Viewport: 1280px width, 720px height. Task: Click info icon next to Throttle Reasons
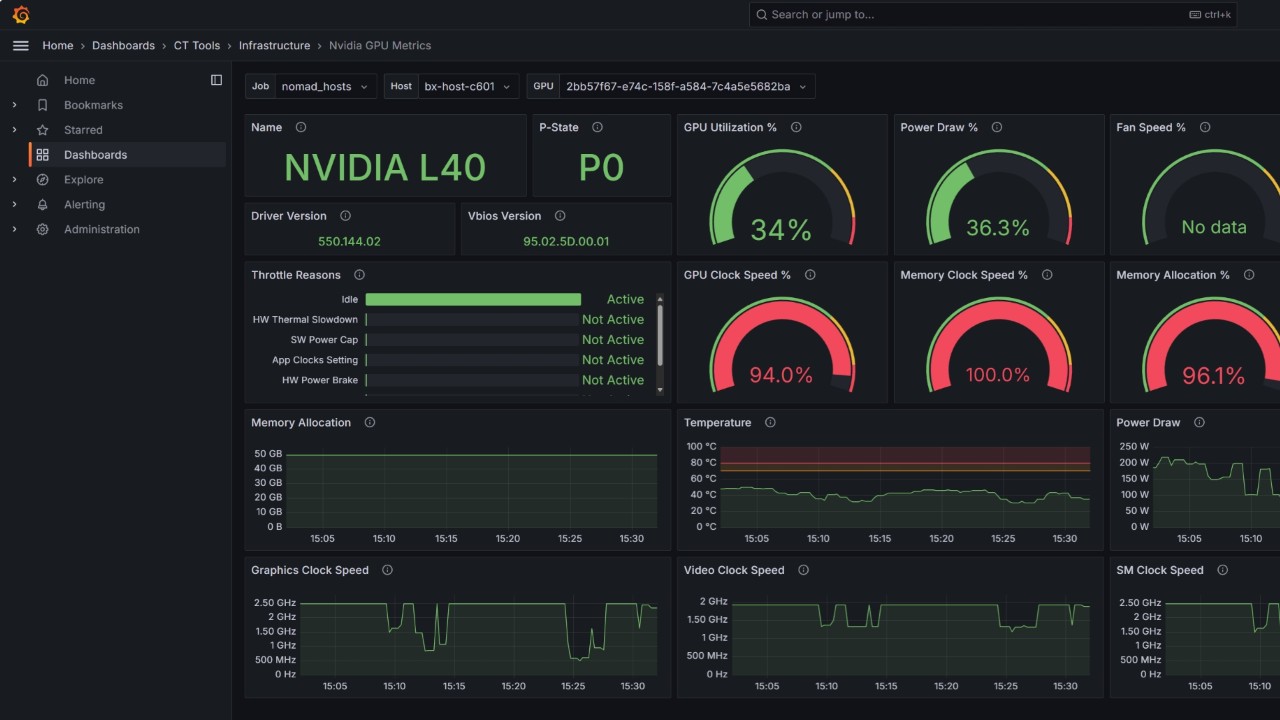[x=359, y=275]
